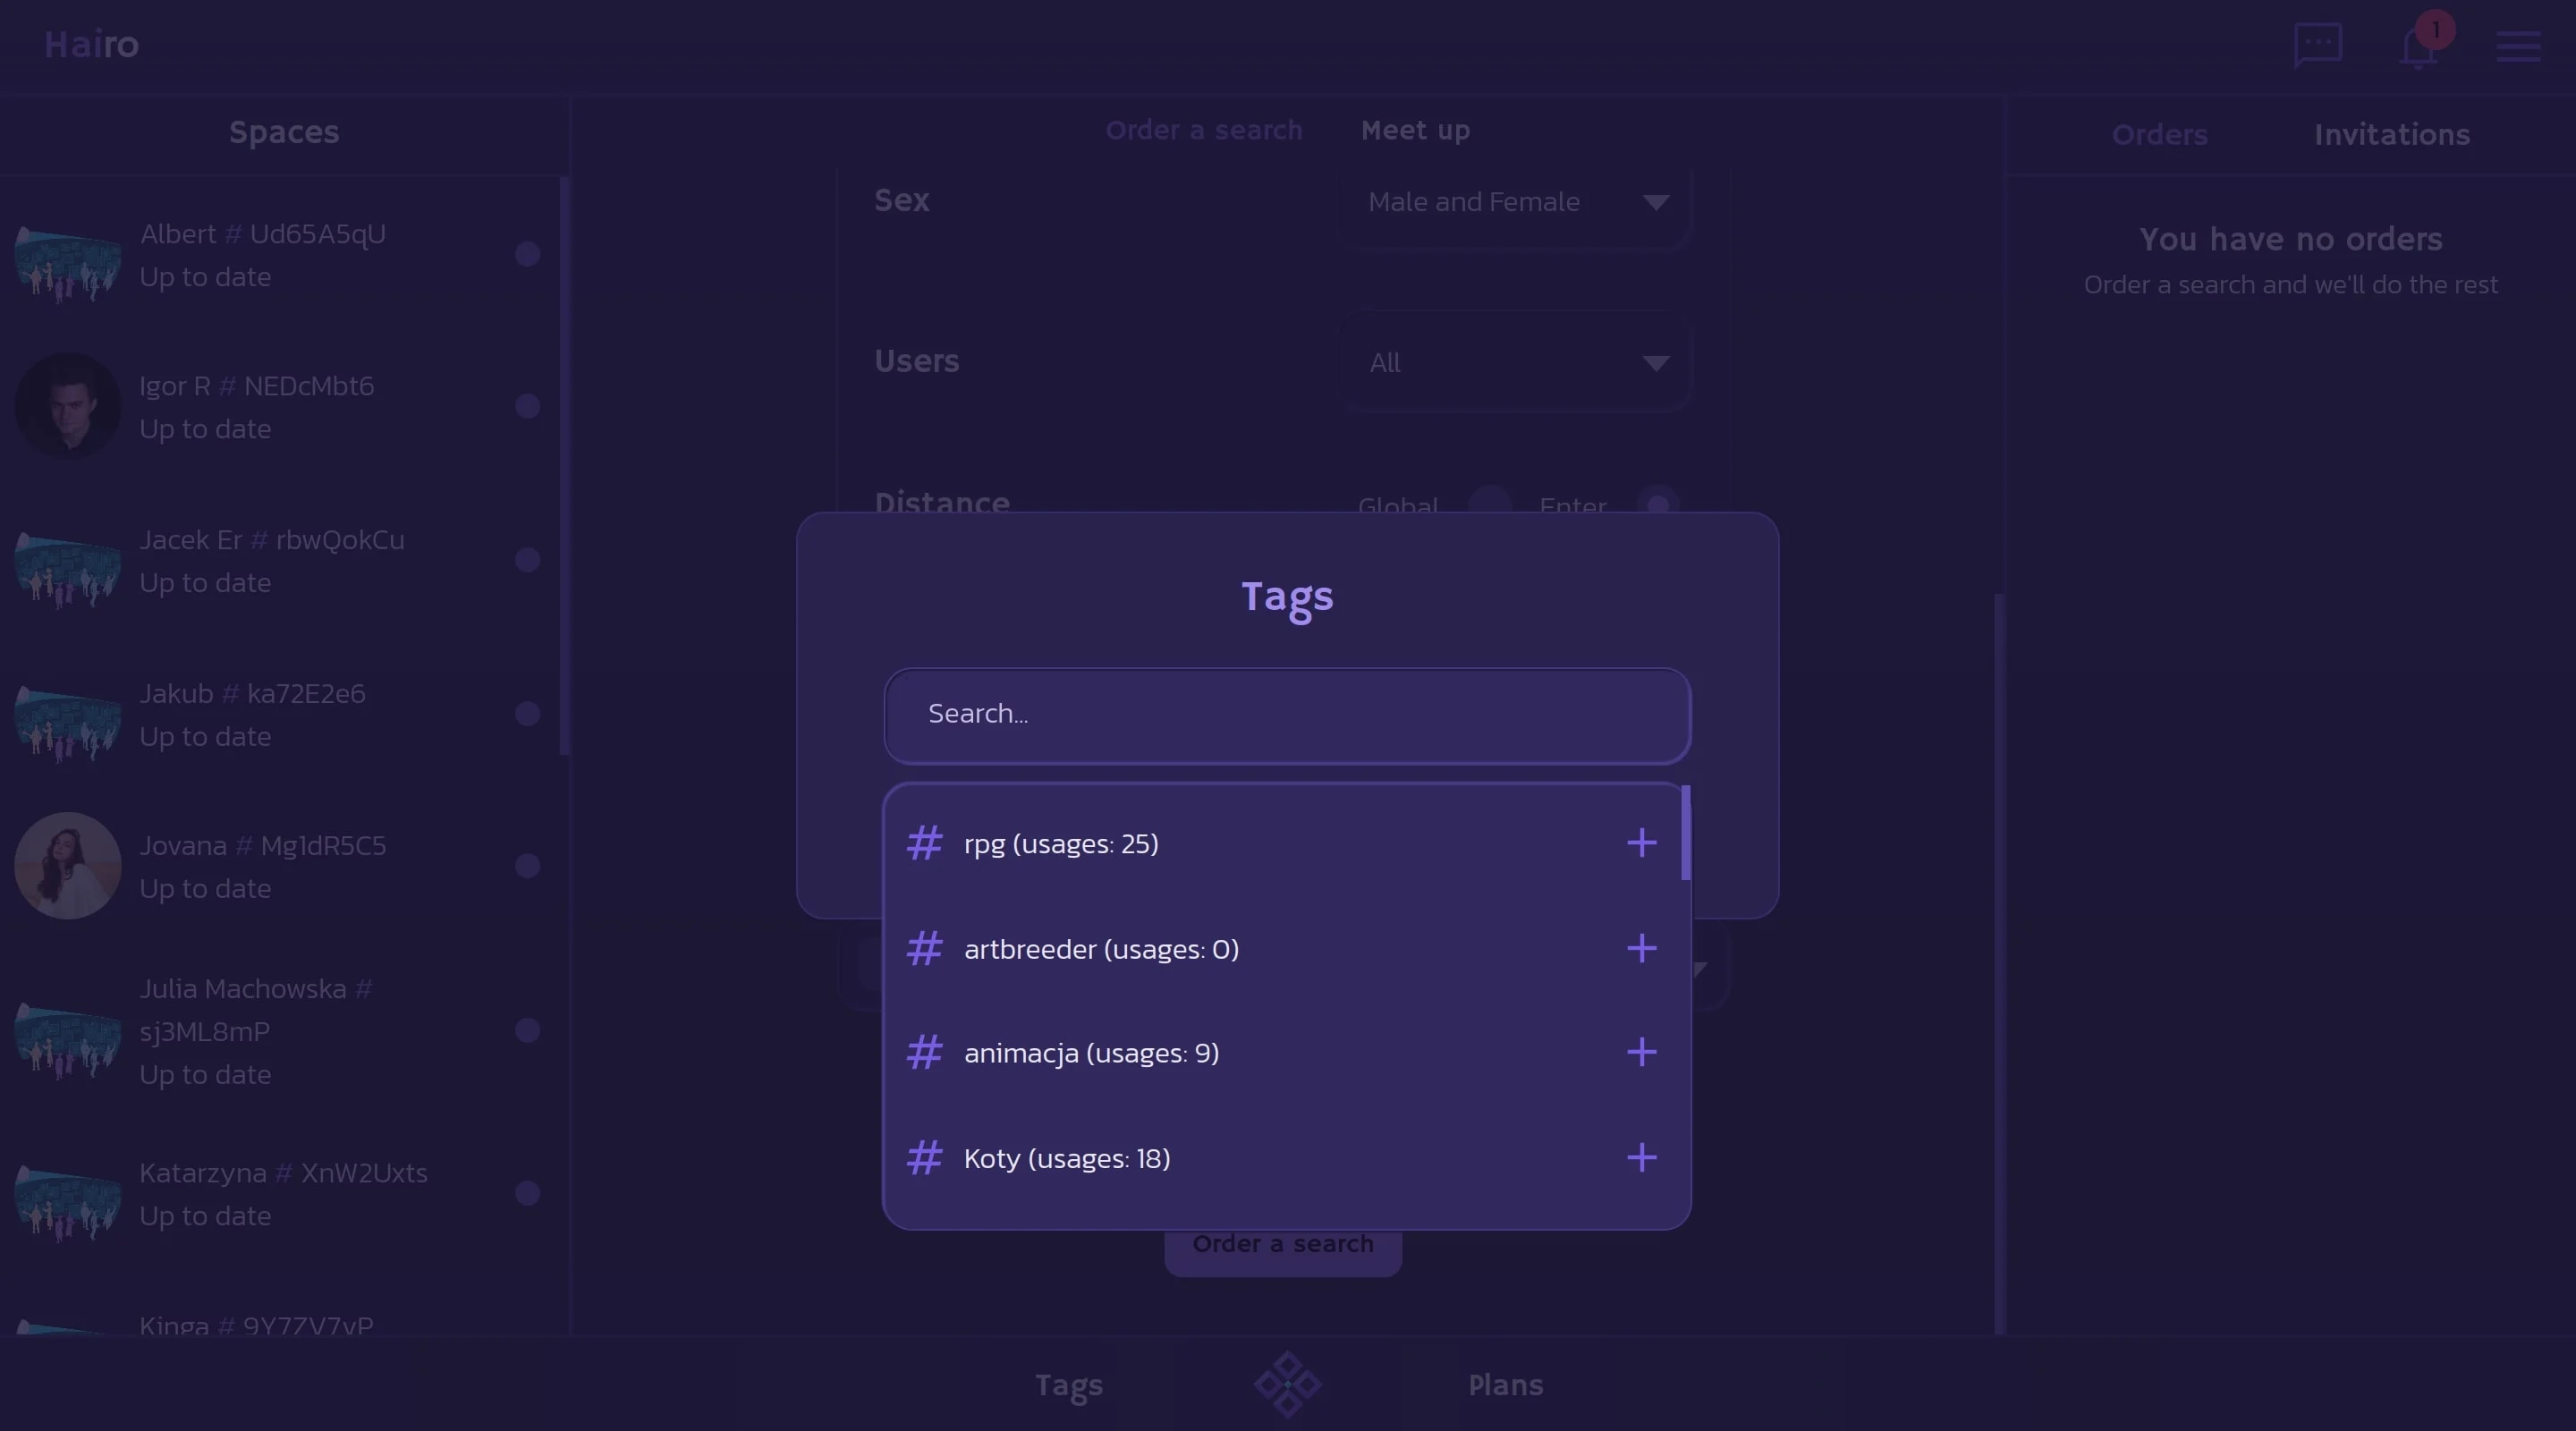This screenshot has height=1431, width=2576.
Task: Add the Koty tag with plus icon
Action: click(1641, 1158)
